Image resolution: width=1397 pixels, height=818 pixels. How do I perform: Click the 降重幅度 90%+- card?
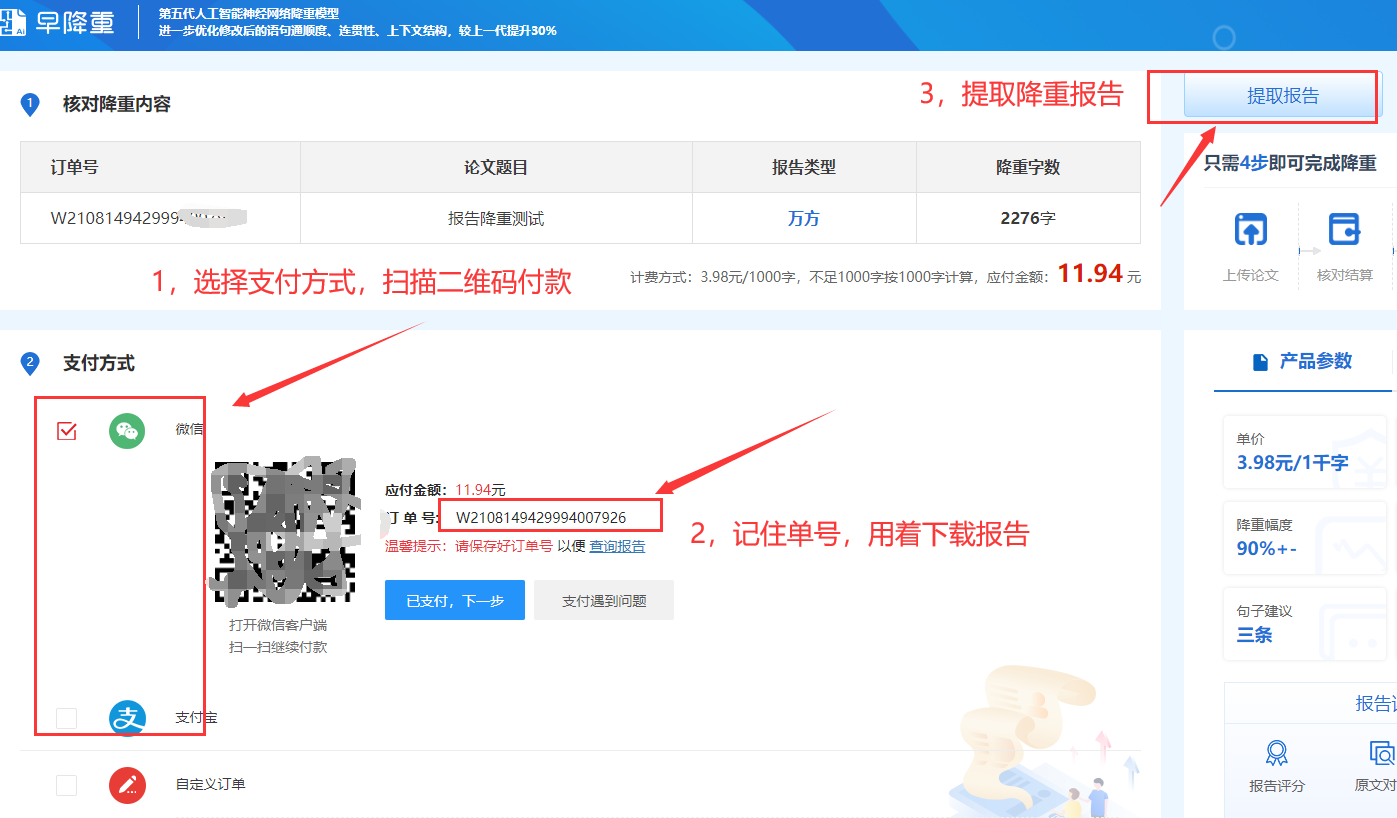[1306, 538]
